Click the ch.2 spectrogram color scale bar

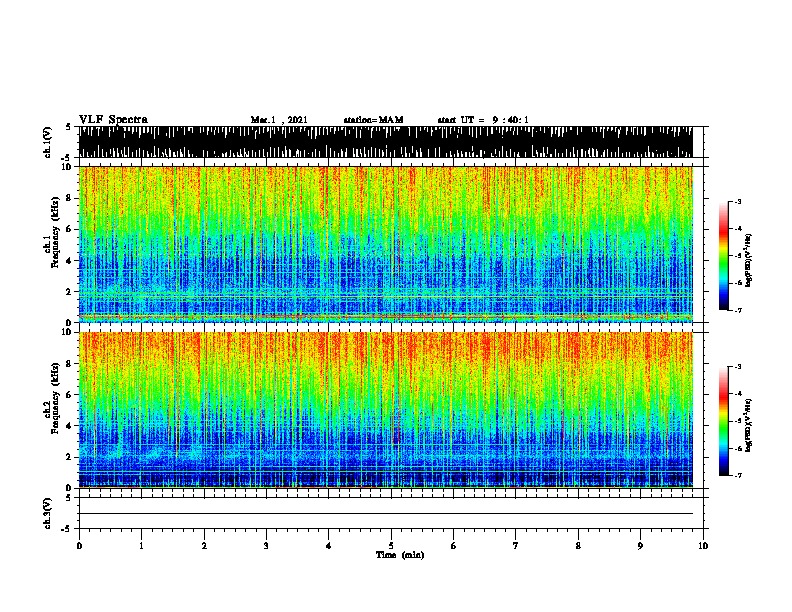click(x=724, y=421)
